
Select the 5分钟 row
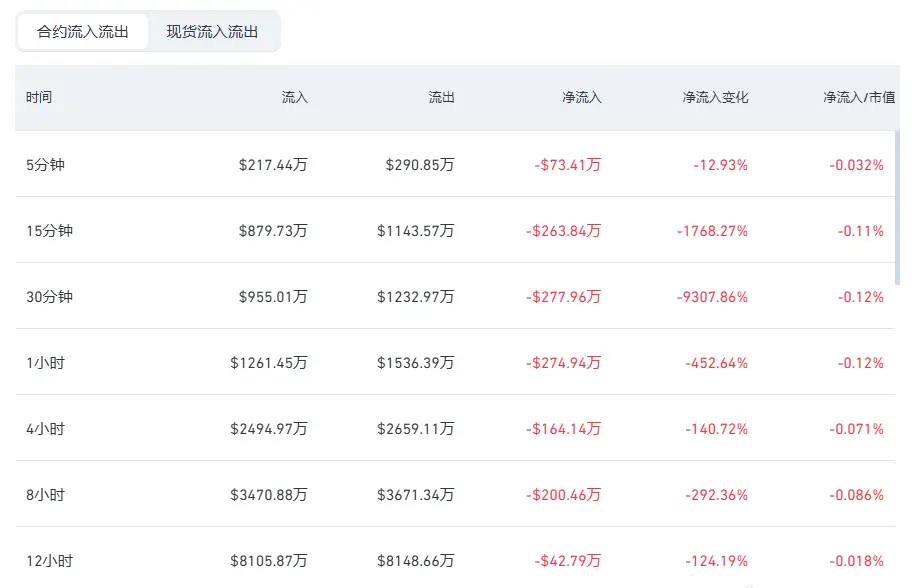click(455, 164)
